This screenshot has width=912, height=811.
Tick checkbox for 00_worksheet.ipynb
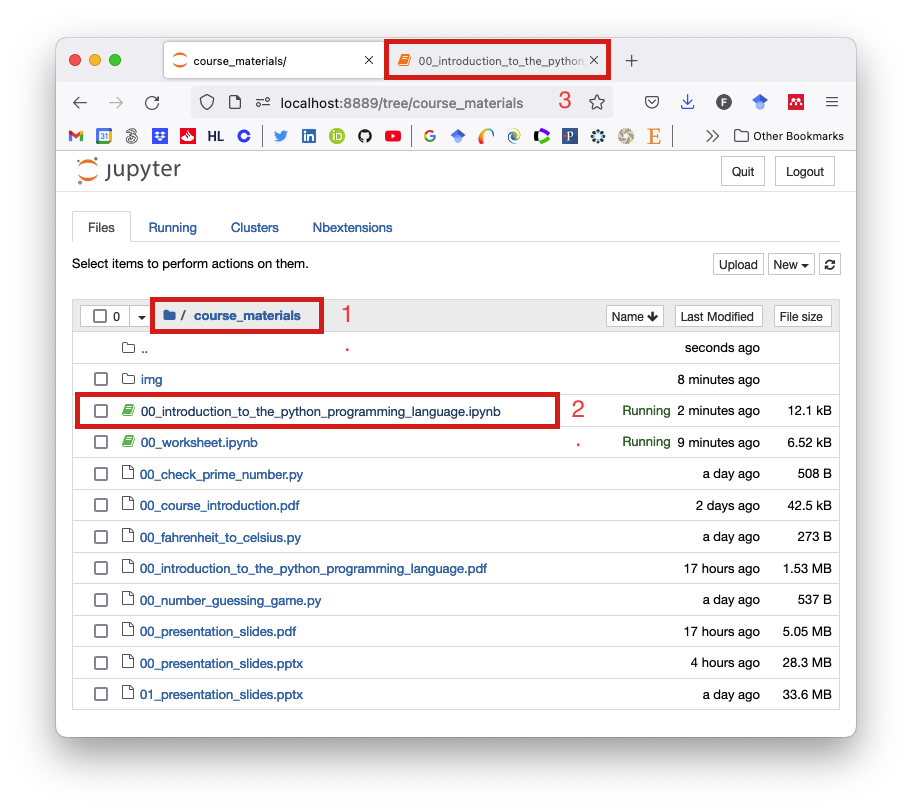click(101, 442)
